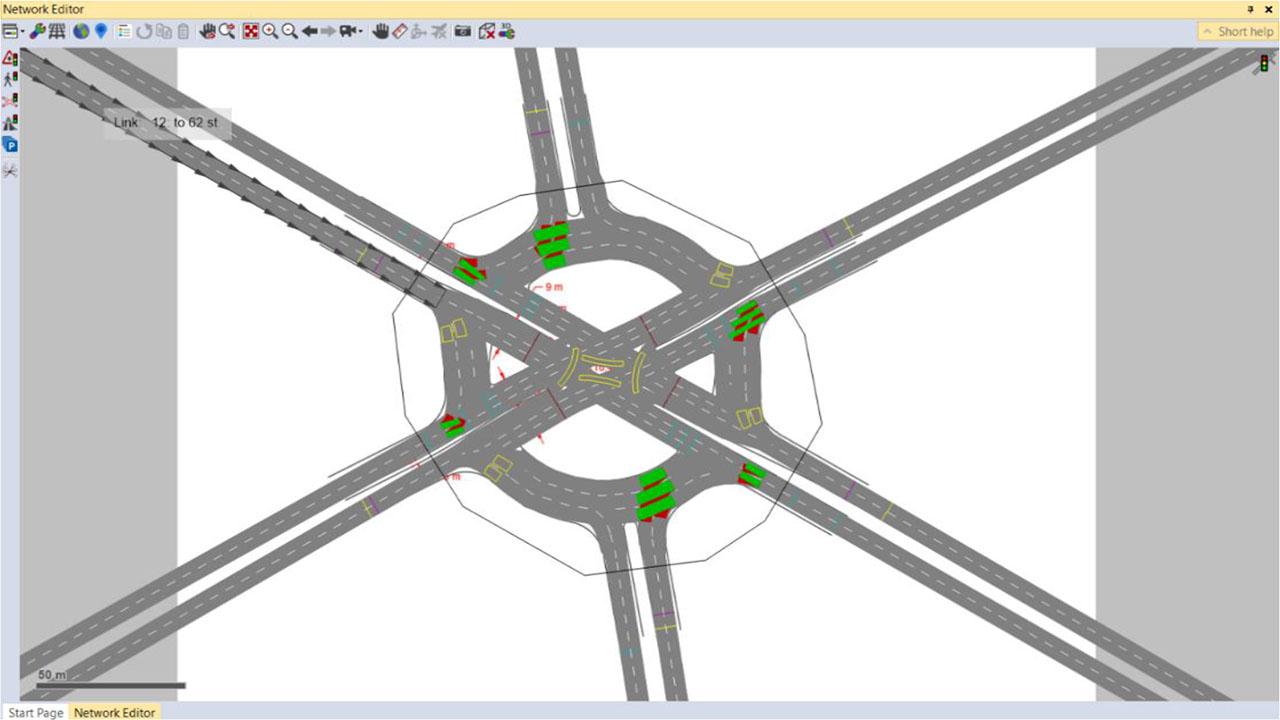Select the pan hand tool
This screenshot has height=720, width=1280.
pos(380,32)
